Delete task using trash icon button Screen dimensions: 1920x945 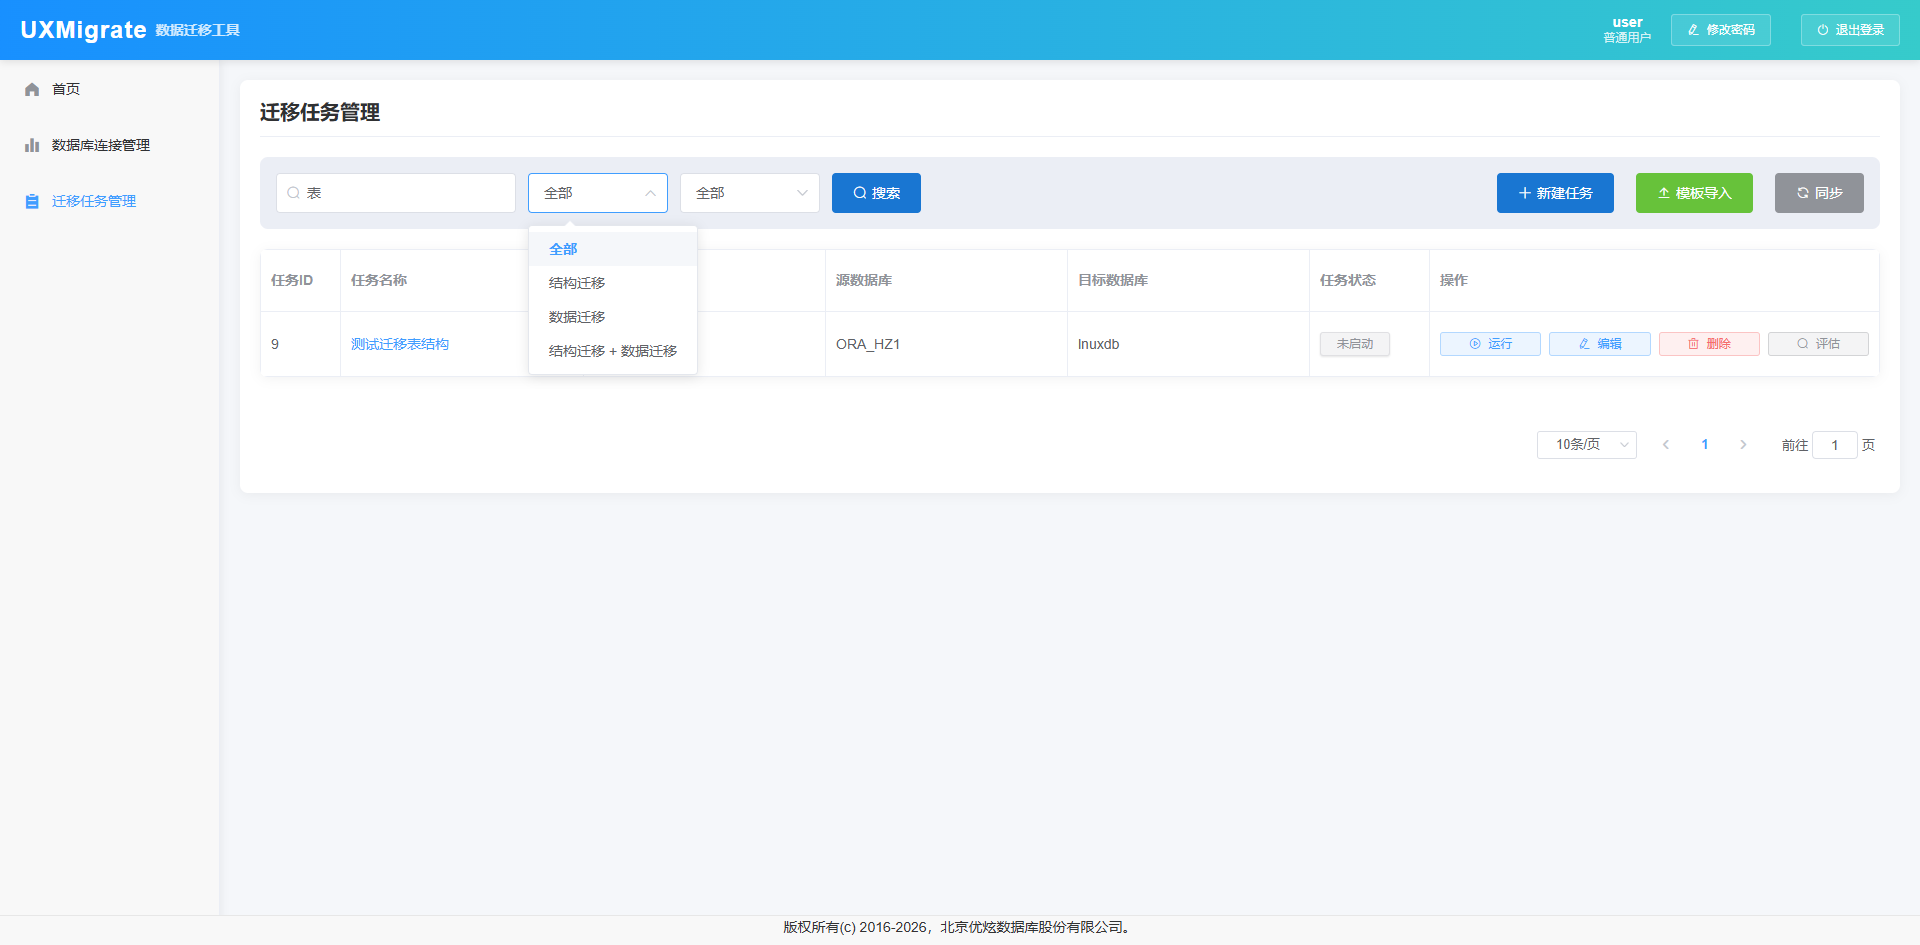click(x=1708, y=344)
